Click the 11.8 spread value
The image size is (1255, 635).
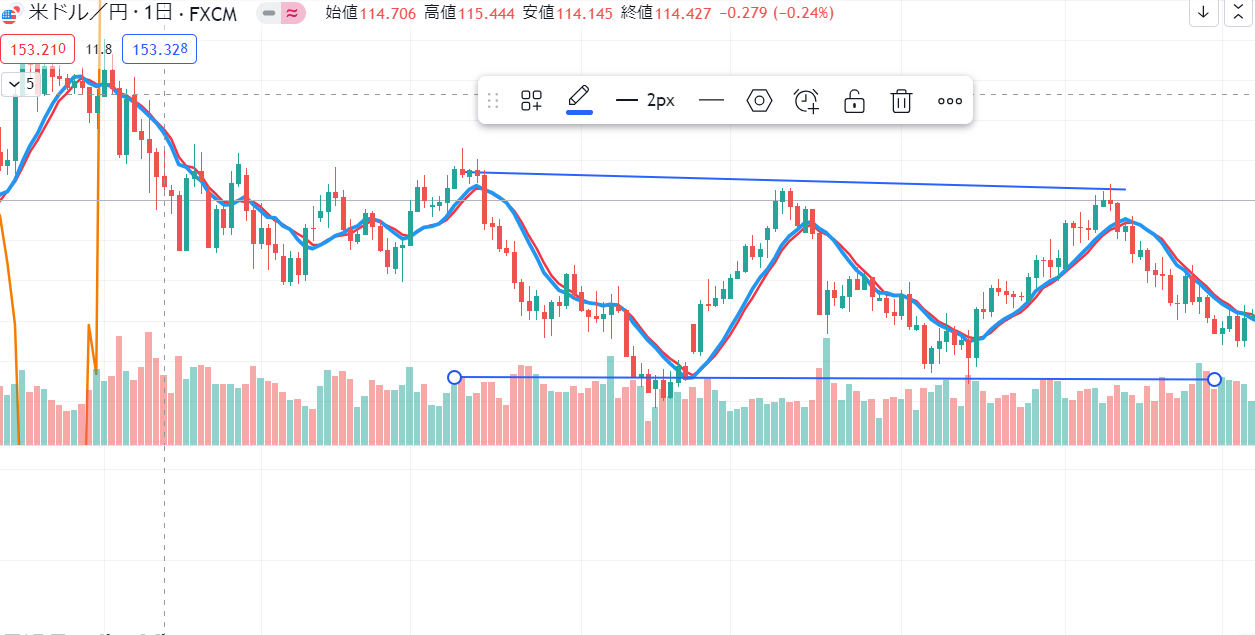pos(99,49)
